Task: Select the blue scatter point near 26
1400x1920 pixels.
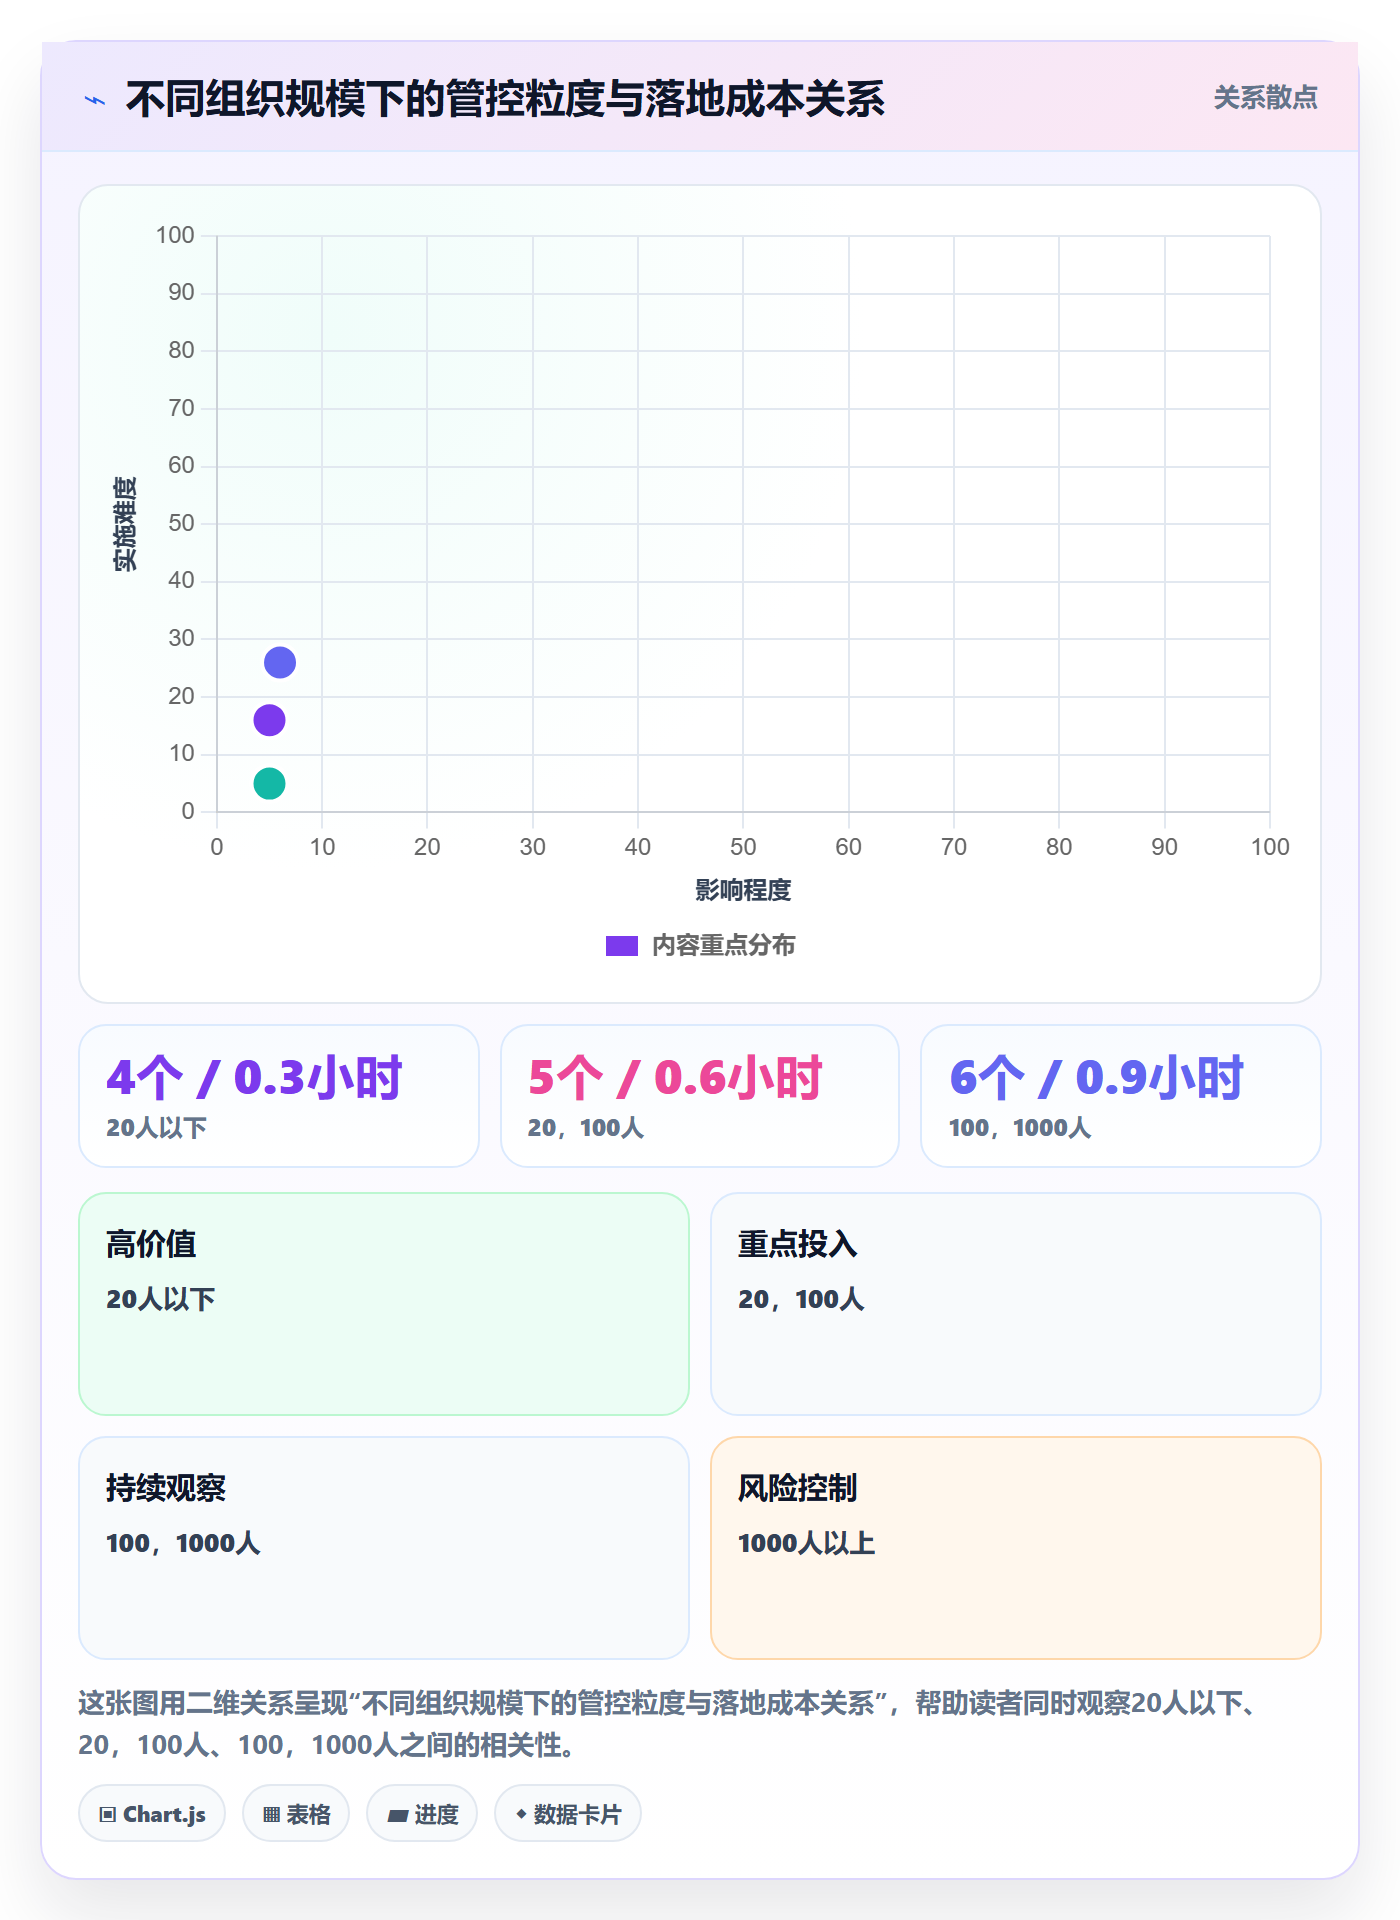Action: point(280,662)
